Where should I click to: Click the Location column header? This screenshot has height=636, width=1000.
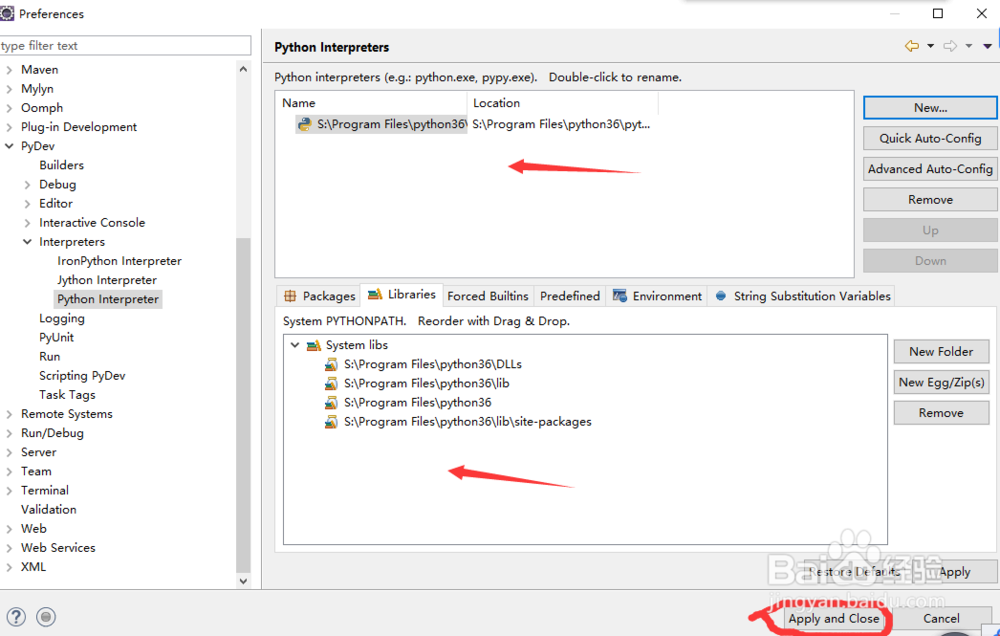click(562, 103)
